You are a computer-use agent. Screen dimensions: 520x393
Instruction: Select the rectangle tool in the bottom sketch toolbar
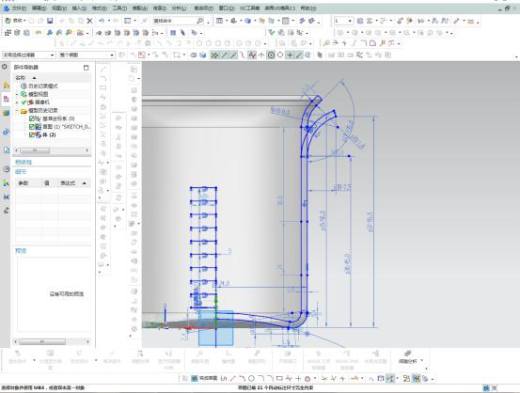pyautogui.click(x=279, y=378)
